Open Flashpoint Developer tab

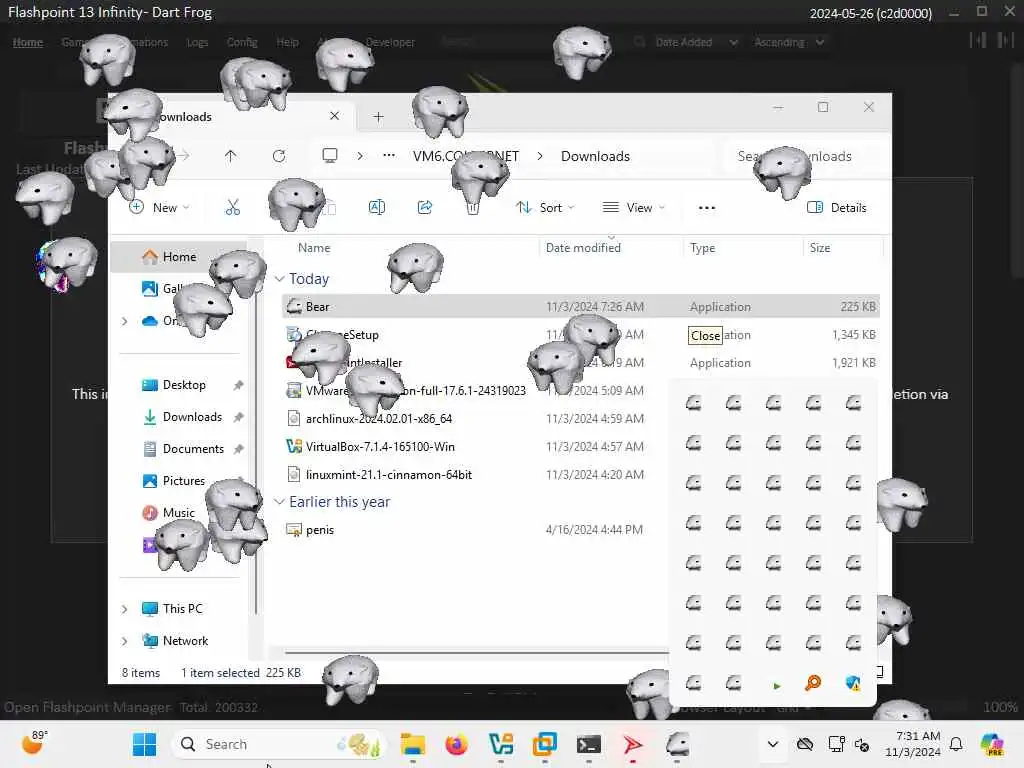[390, 42]
